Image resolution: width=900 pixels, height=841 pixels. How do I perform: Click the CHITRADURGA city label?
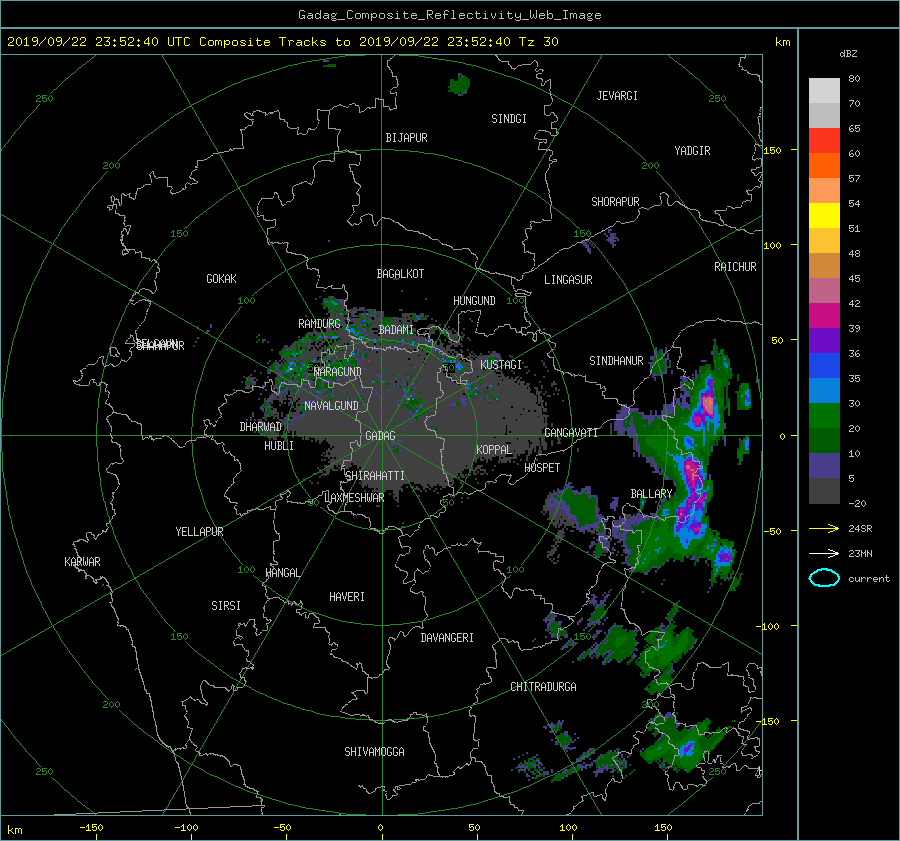(543, 687)
